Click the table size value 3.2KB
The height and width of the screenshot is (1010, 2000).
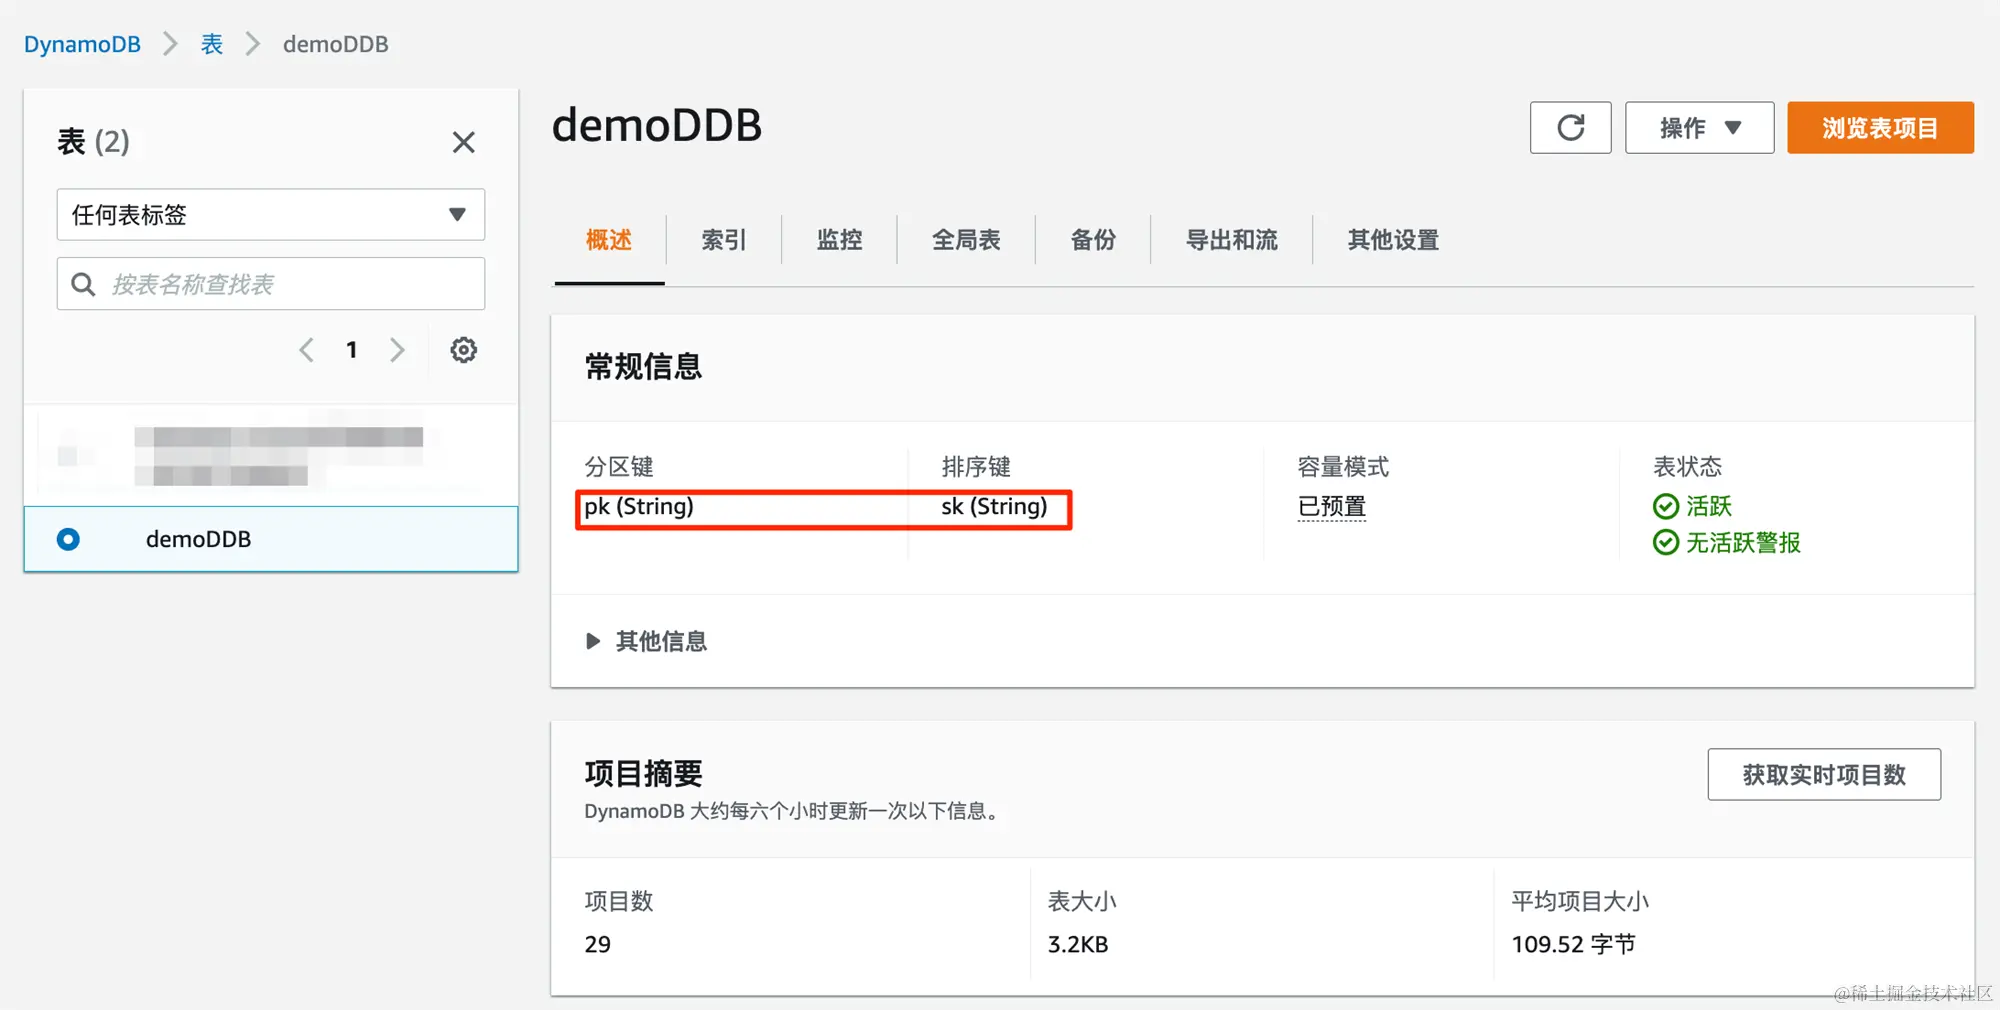pyautogui.click(x=1078, y=944)
